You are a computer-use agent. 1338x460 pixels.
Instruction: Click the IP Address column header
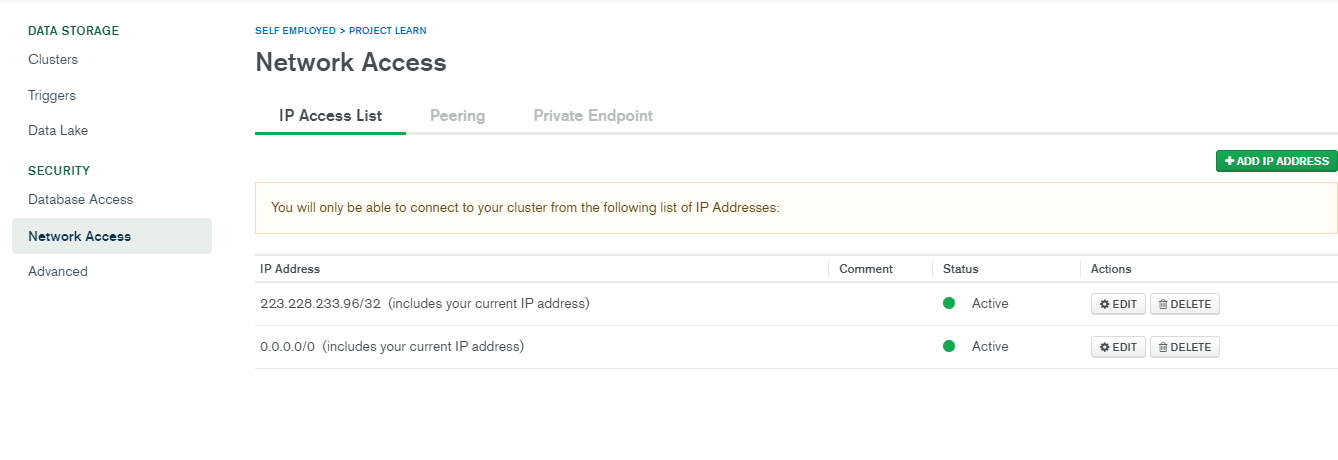290,269
